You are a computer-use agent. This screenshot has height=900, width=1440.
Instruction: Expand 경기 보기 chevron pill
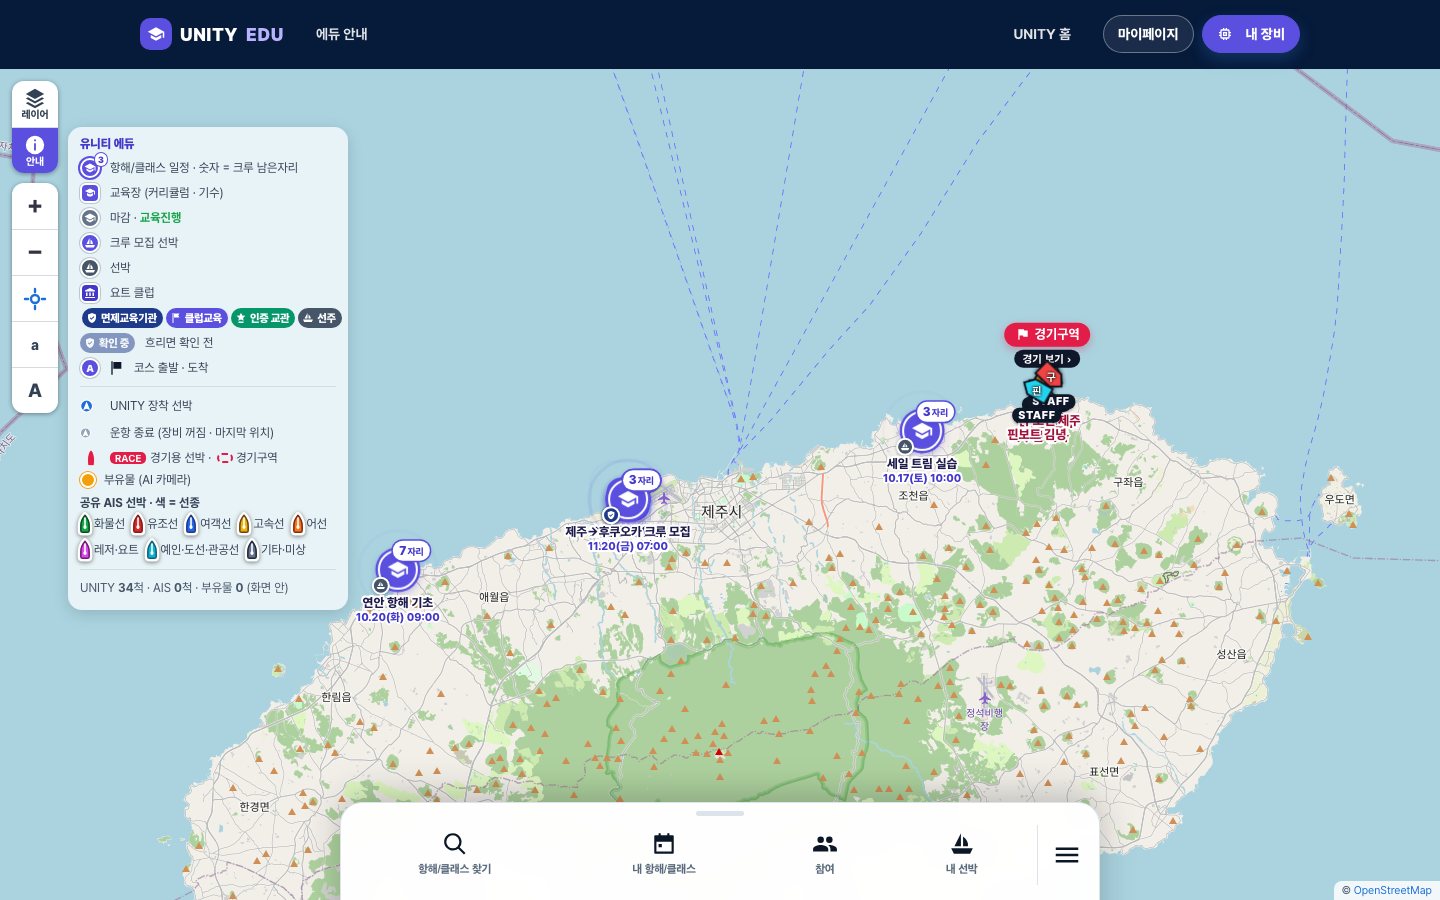coord(1047,359)
